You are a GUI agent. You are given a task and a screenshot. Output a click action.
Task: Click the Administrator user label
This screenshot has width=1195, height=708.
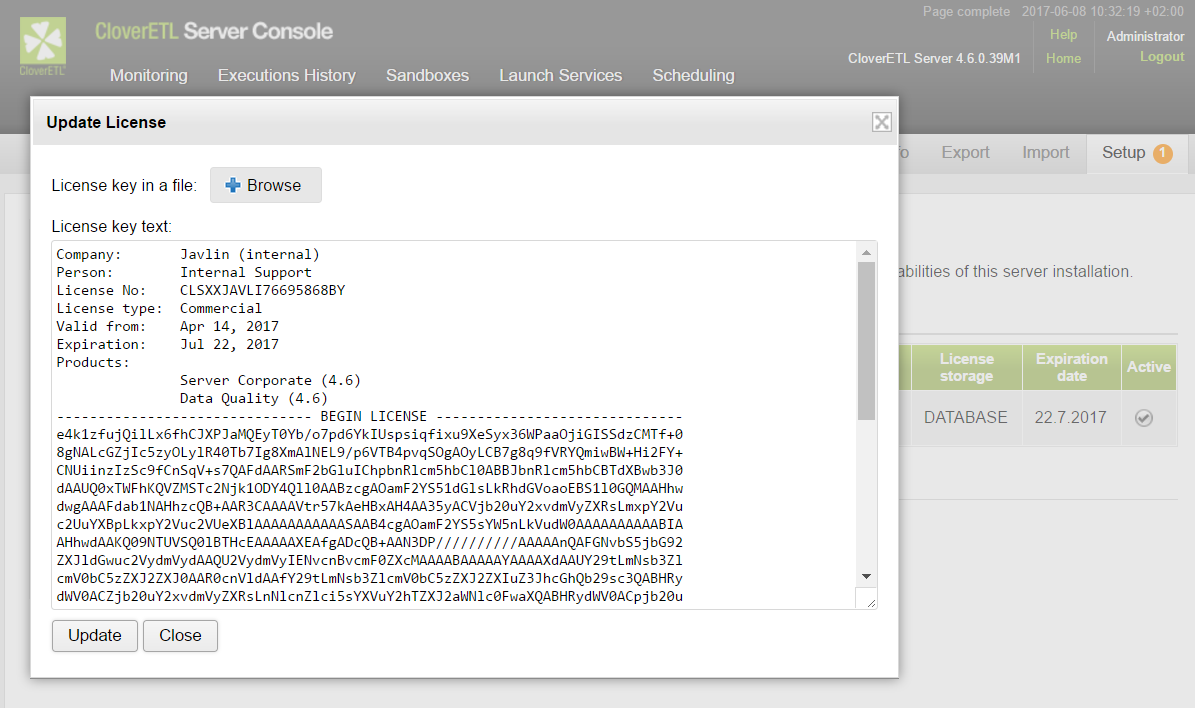(1145, 36)
